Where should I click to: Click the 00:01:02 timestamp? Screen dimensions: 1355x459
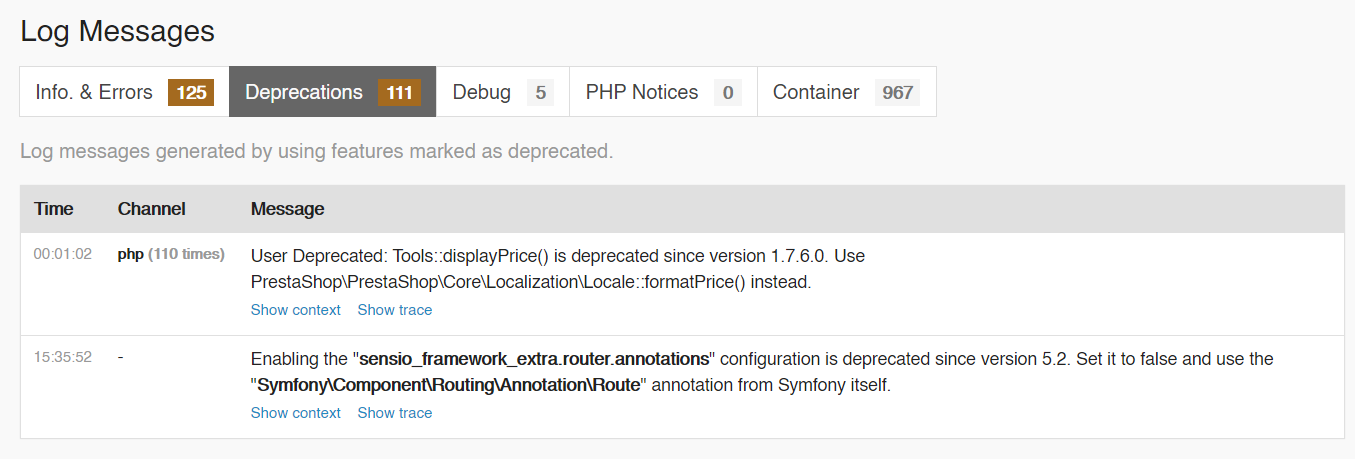(63, 254)
